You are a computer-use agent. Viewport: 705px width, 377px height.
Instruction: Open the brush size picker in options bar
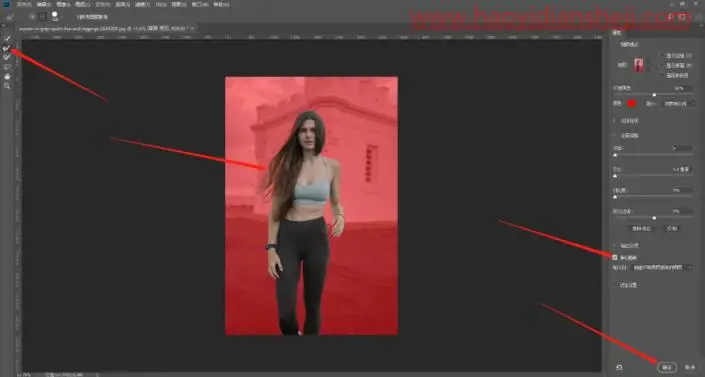[55, 17]
